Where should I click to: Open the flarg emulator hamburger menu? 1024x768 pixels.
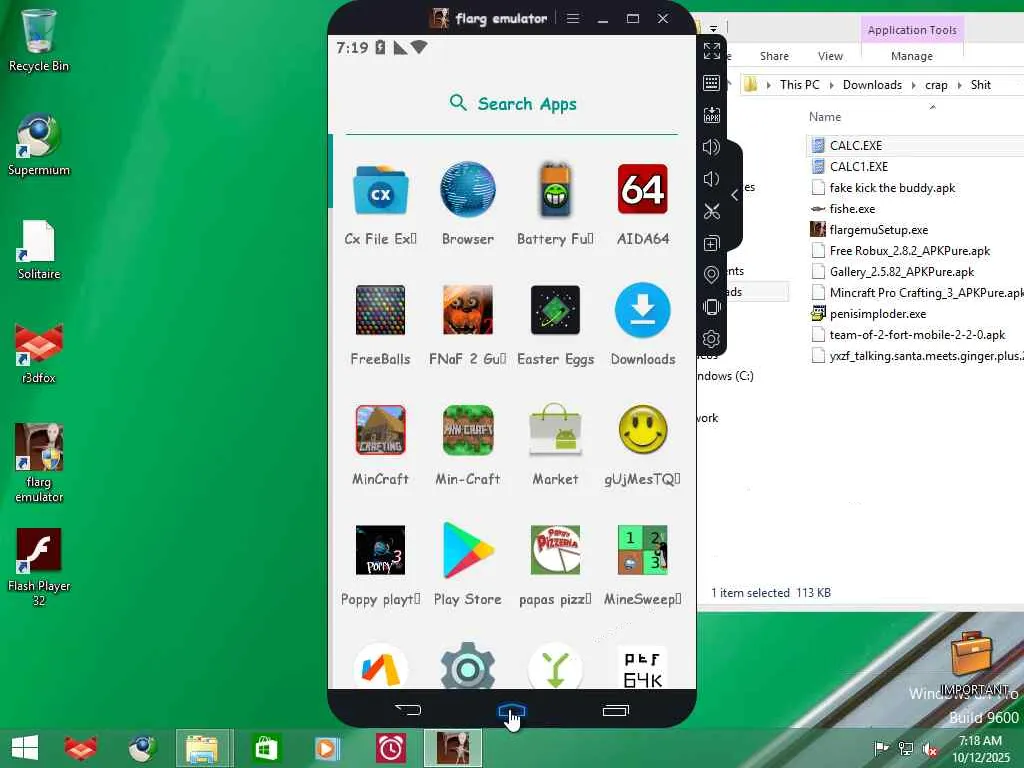(x=573, y=18)
